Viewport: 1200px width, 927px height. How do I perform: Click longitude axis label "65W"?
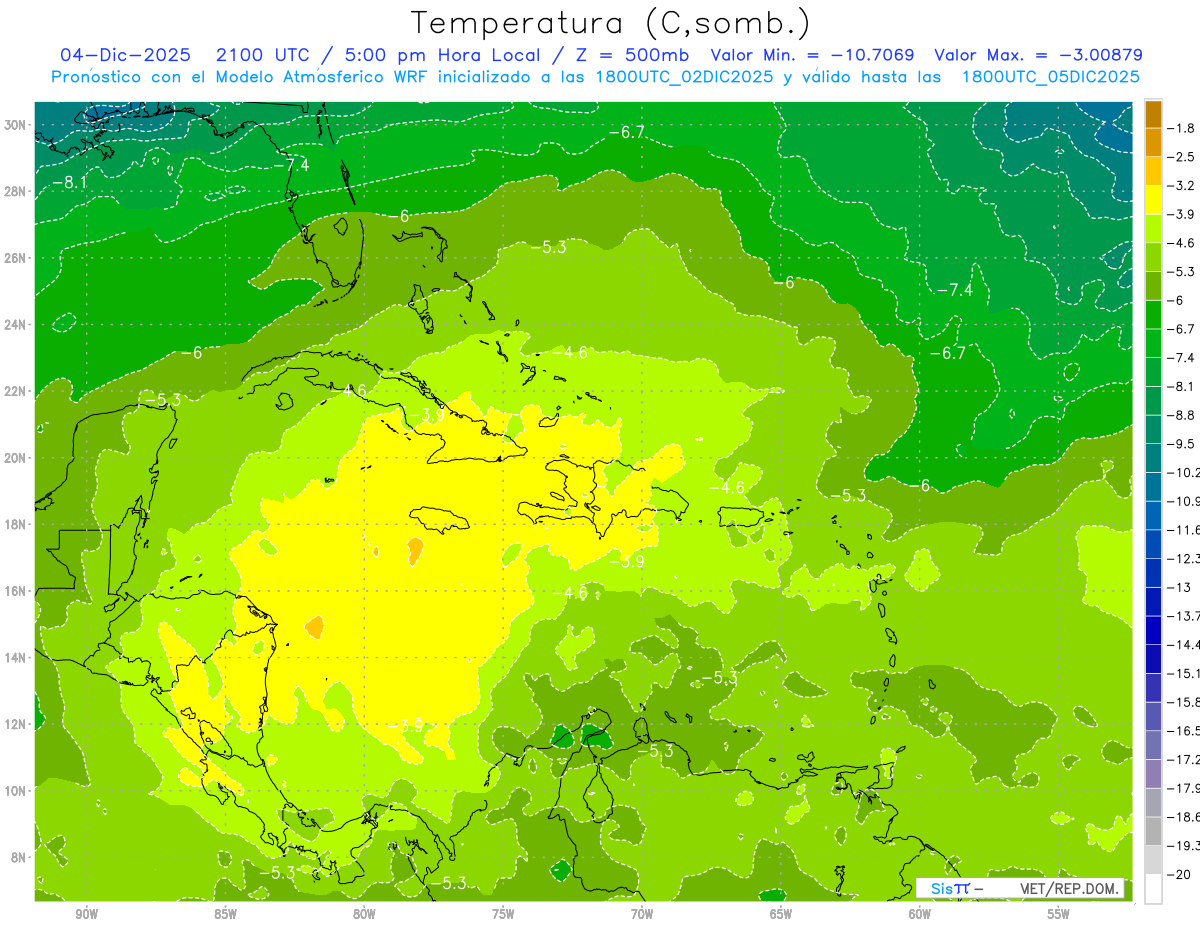click(x=781, y=914)
